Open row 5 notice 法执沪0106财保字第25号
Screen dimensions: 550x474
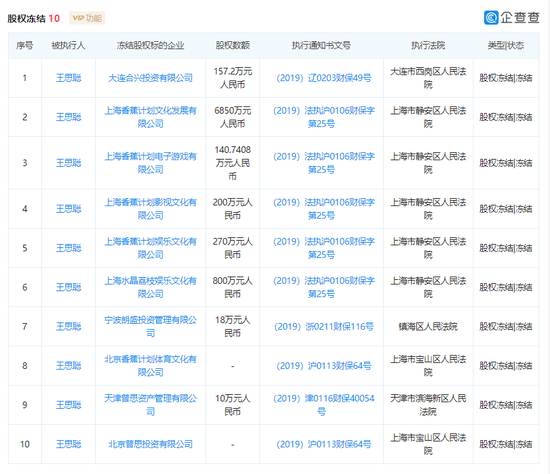pos(323,248)
